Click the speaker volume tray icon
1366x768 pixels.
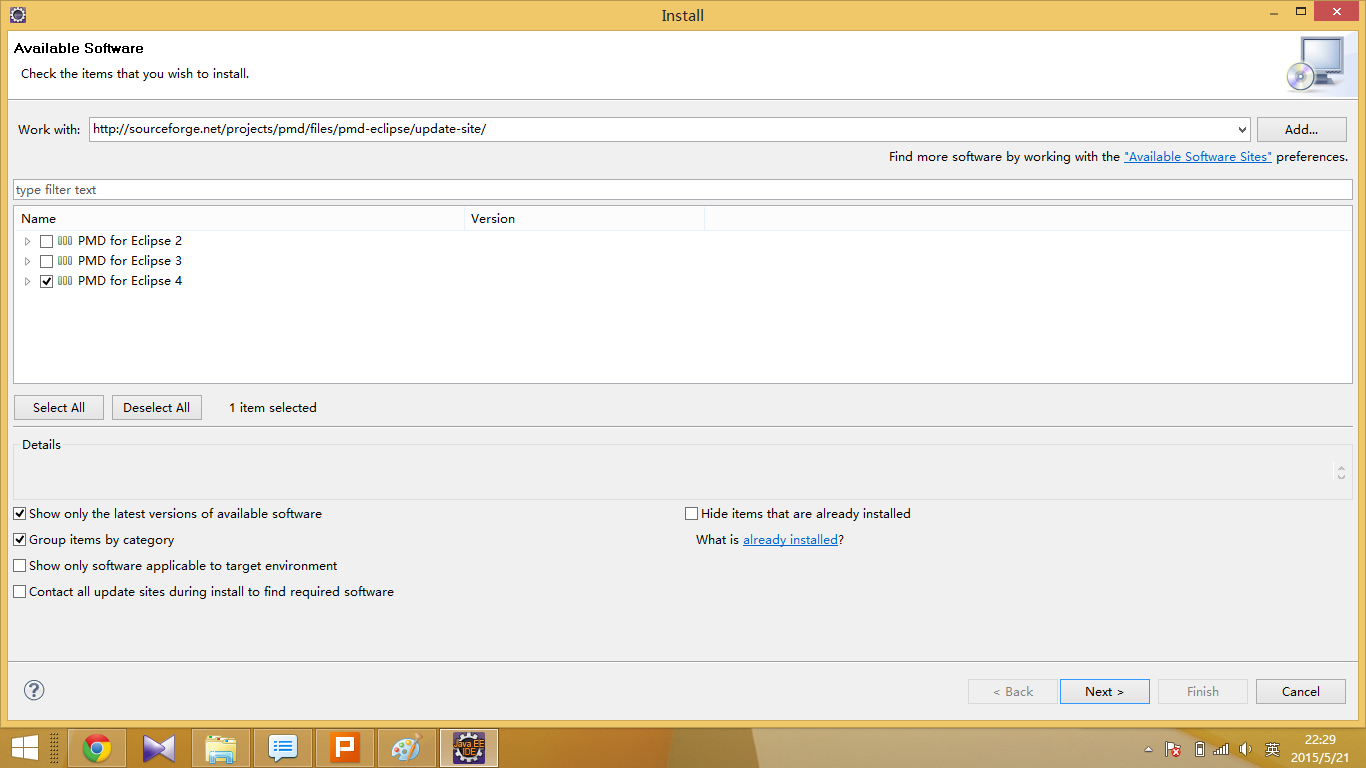click(x=1245, y=749)
